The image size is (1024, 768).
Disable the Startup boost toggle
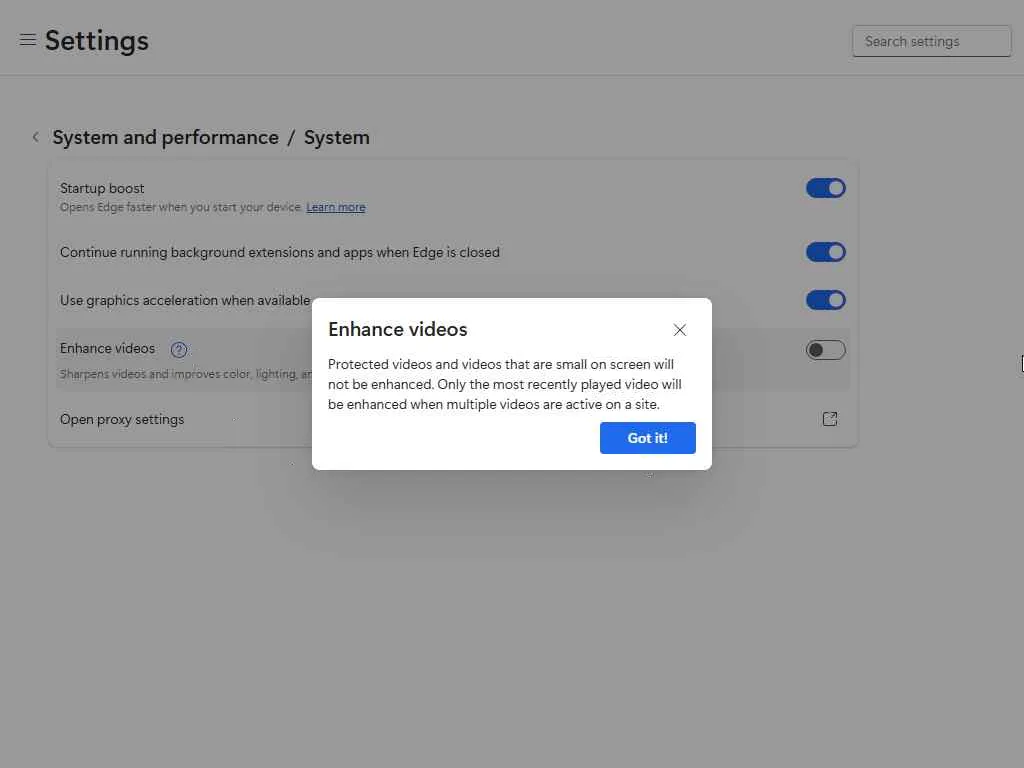tap(825, 188)
